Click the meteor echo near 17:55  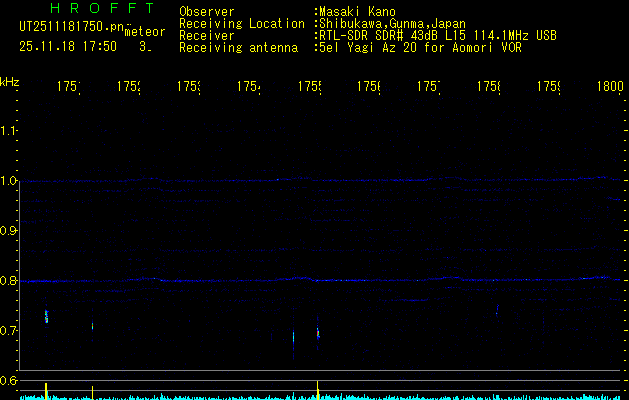pyautogui.click(x=318, y=331)
